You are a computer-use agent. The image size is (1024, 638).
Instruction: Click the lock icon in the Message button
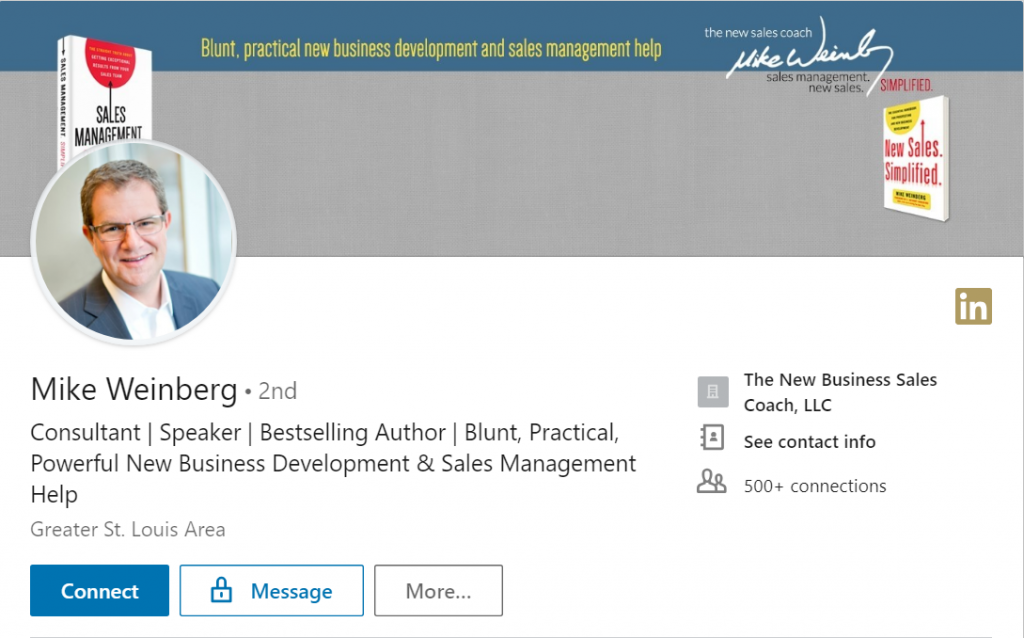(220, 591)
